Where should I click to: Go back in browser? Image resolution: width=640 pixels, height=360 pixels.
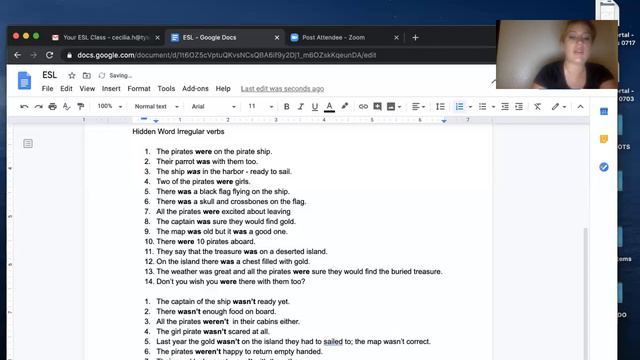click(17, 55)
